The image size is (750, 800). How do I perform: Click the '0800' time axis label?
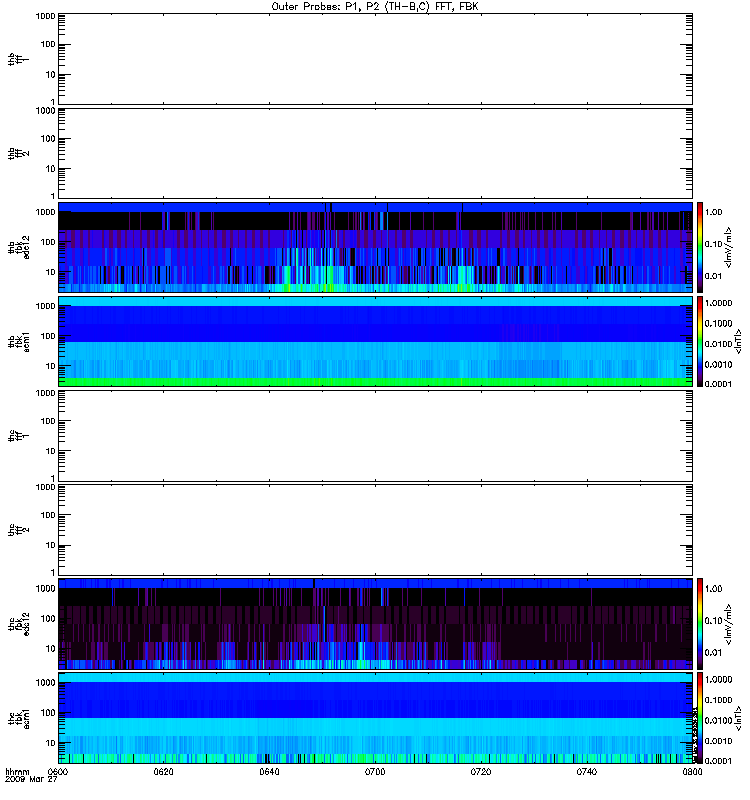(x=692, y=772)
